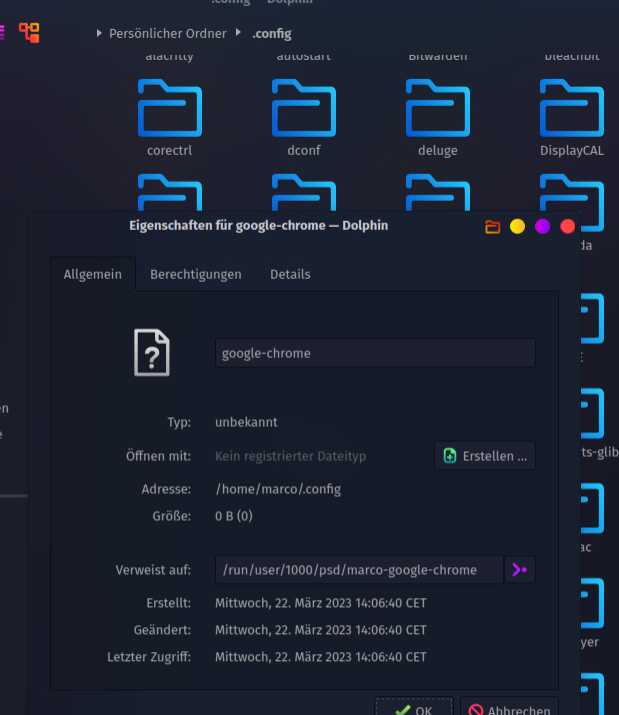Click the google-chrome name field
This screenshot has height=715, width=619.
(x=375, y=353)
